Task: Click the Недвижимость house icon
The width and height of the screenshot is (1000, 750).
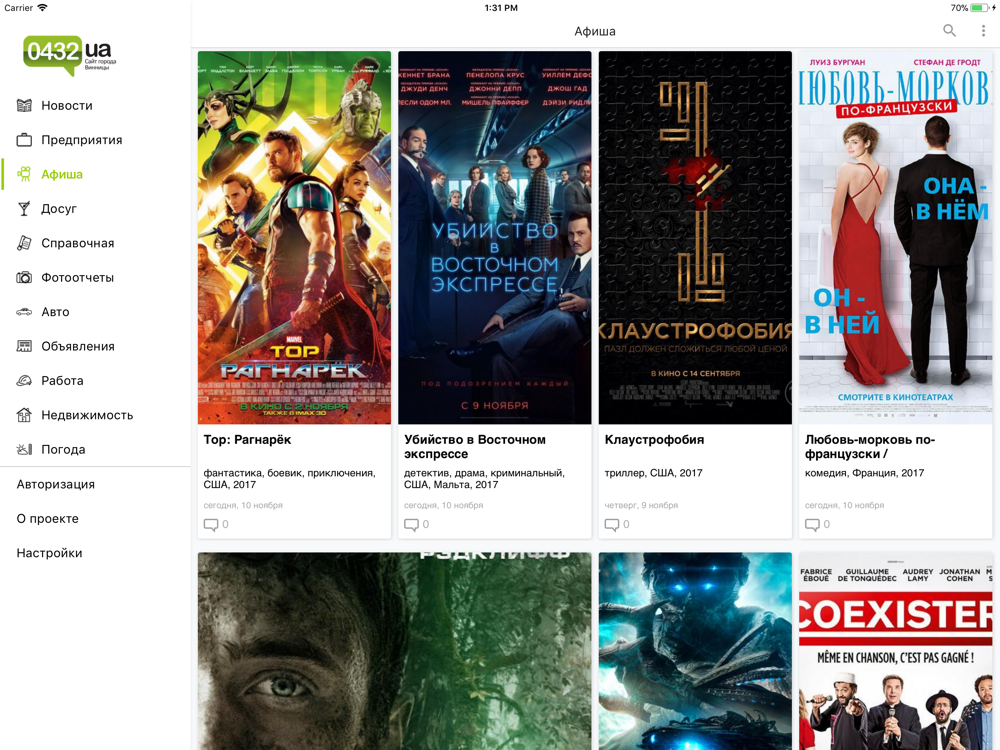Action: tap(24, 415)
